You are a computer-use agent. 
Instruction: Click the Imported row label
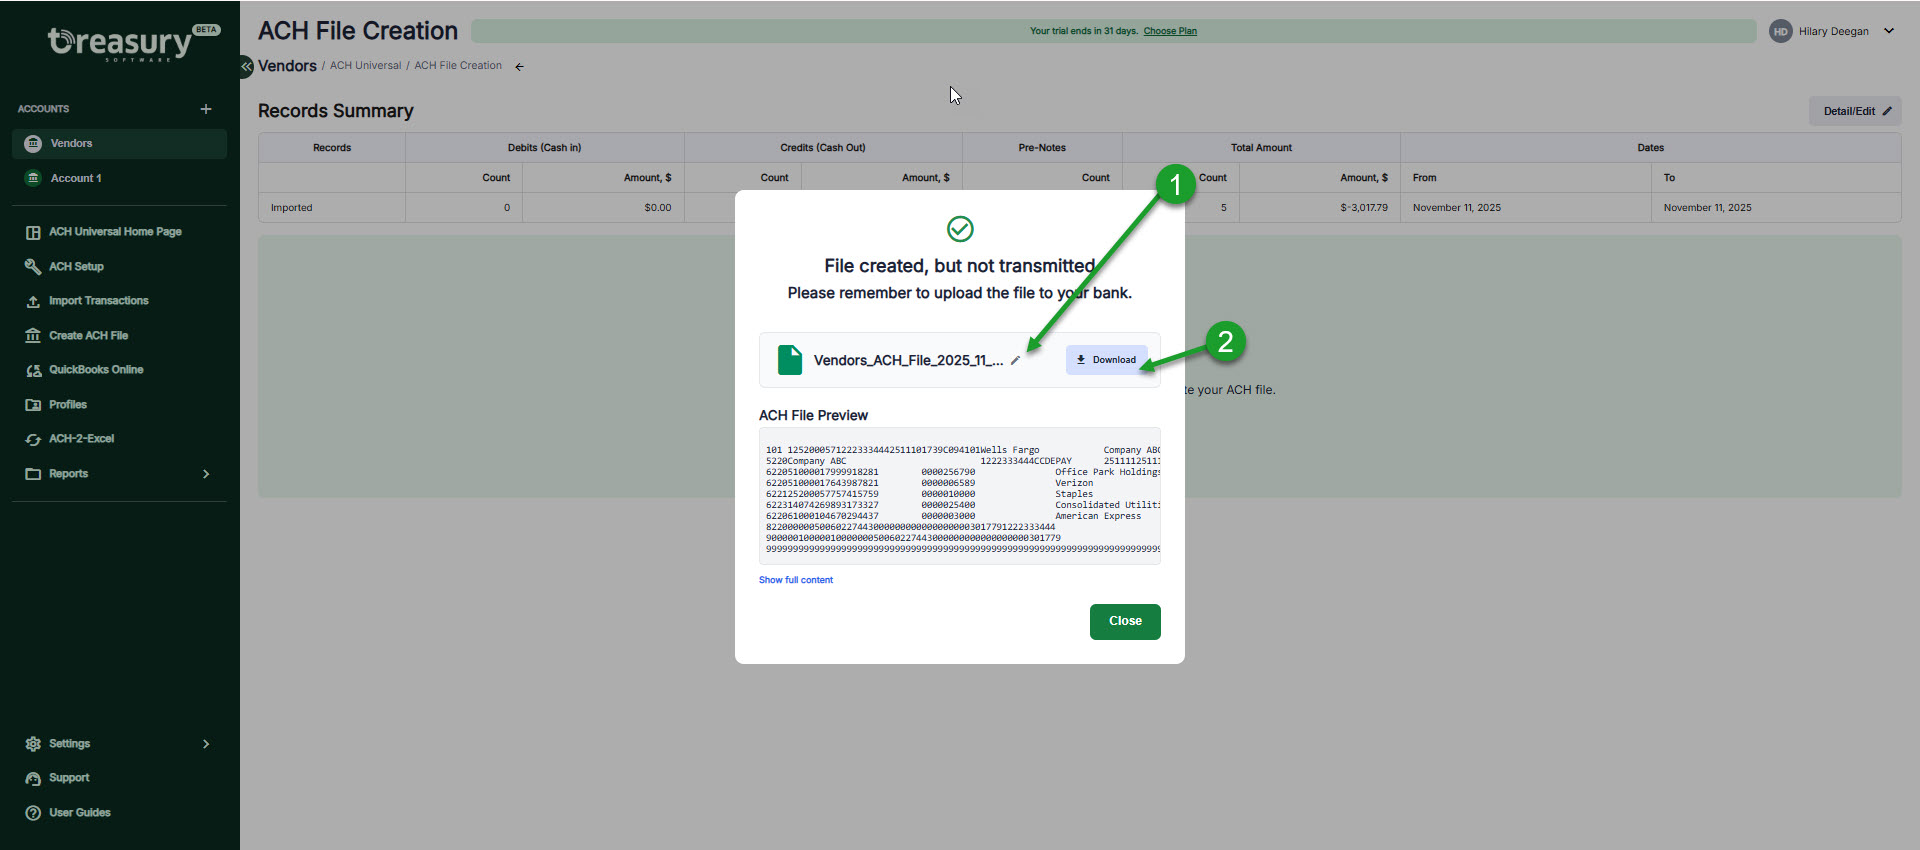click(x=291, y=208)
